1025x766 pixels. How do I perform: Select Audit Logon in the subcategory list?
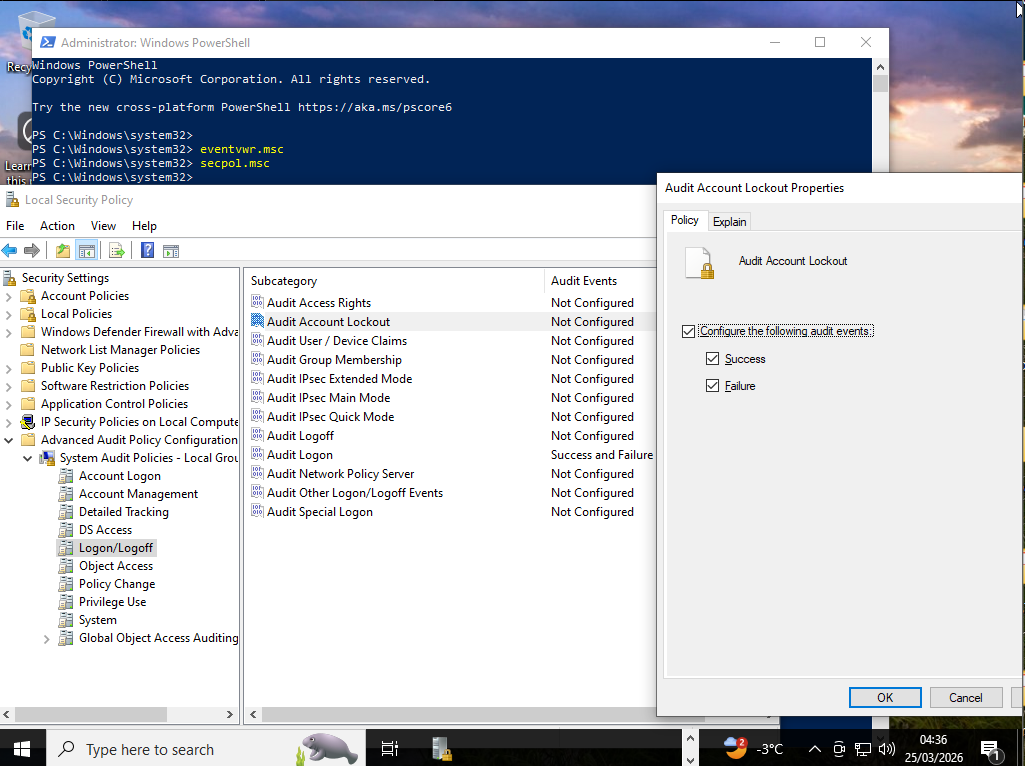click(300, 455)
